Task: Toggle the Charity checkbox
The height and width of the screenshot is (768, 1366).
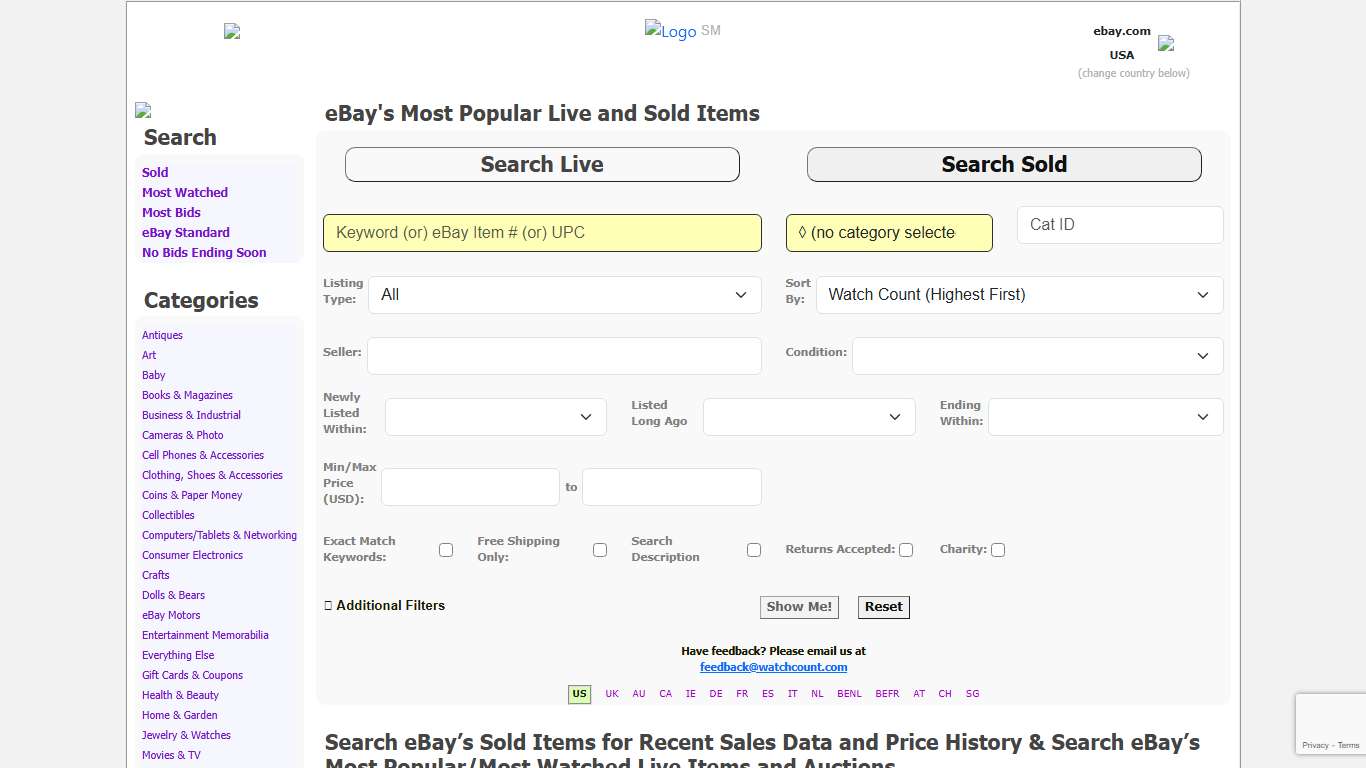Action: (997, 549)
